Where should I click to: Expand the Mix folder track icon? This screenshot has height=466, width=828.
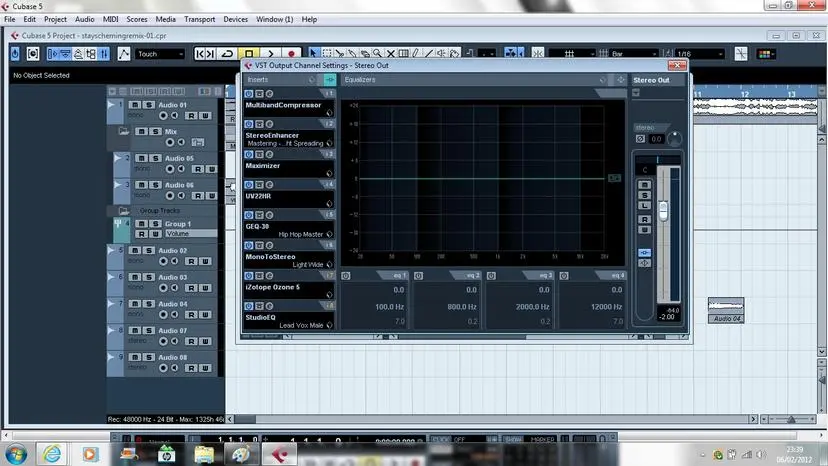[124, 131]
